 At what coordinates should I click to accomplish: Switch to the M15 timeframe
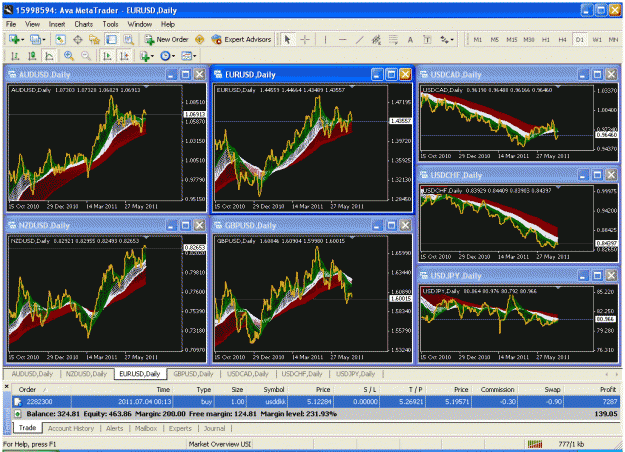tap(511, 39)
